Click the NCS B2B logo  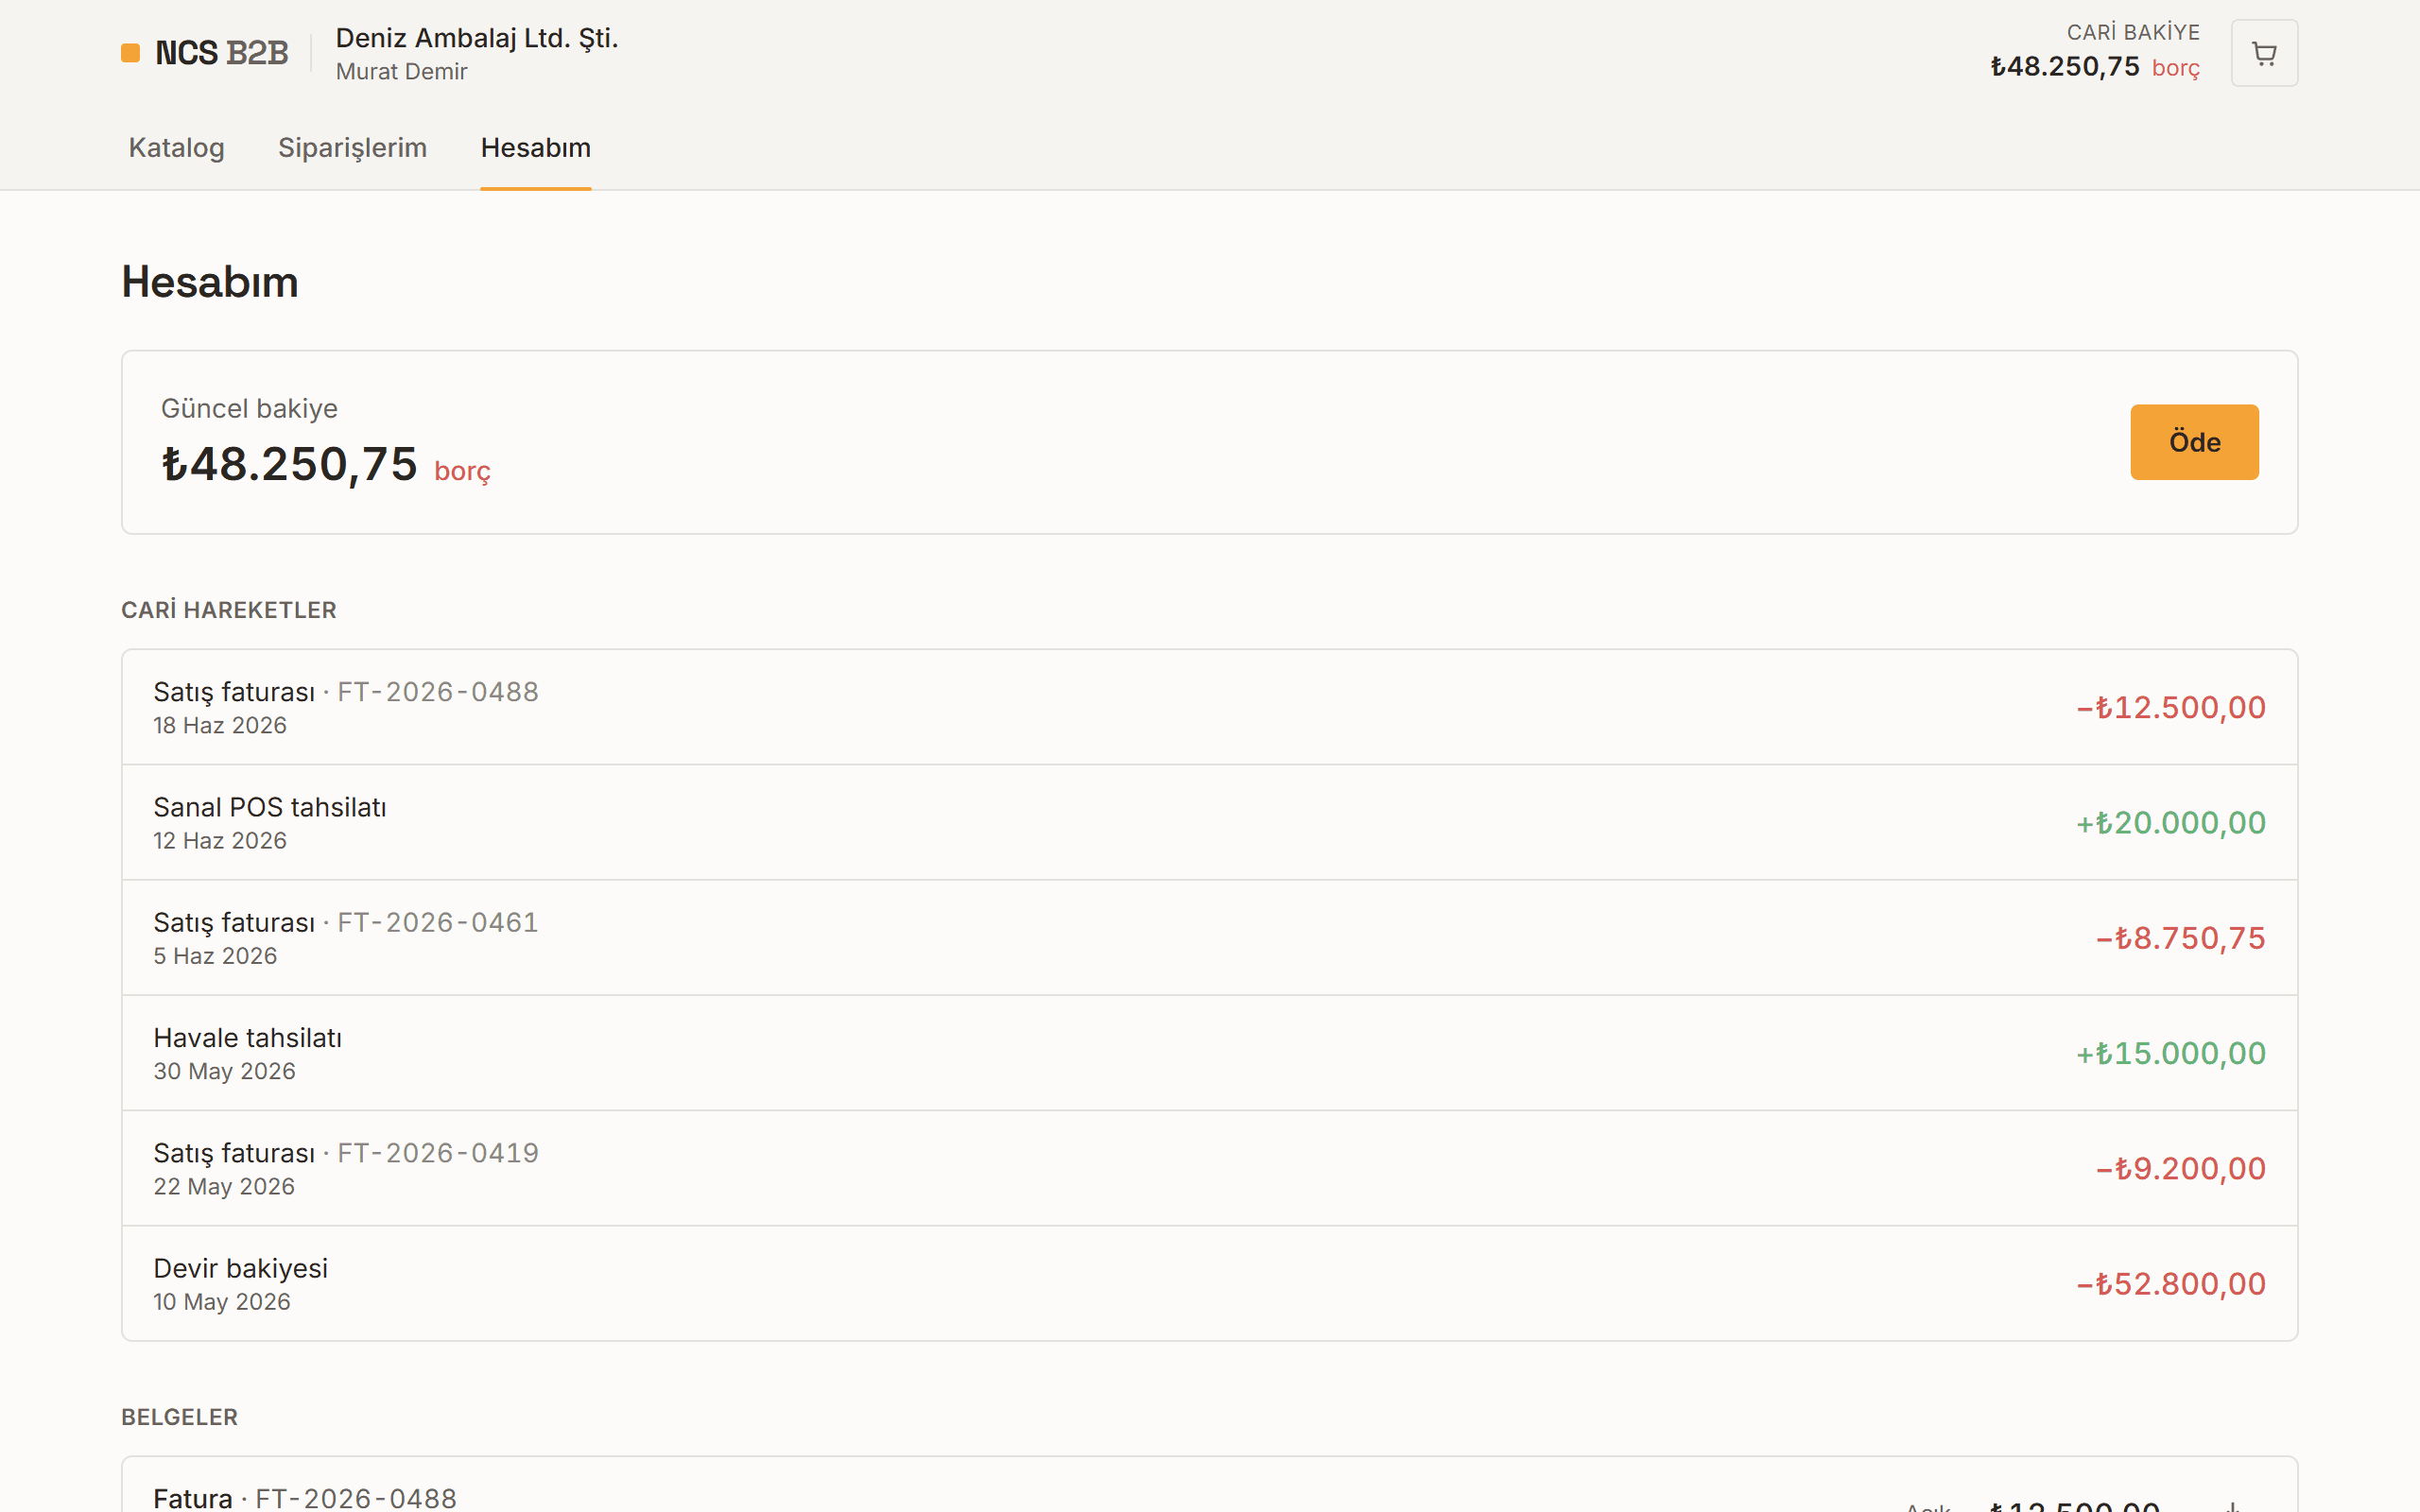(x=205, y=53)
